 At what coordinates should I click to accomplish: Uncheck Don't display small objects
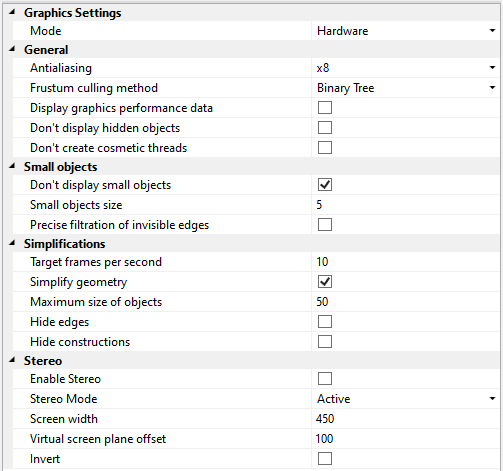(x=325, y=185)
